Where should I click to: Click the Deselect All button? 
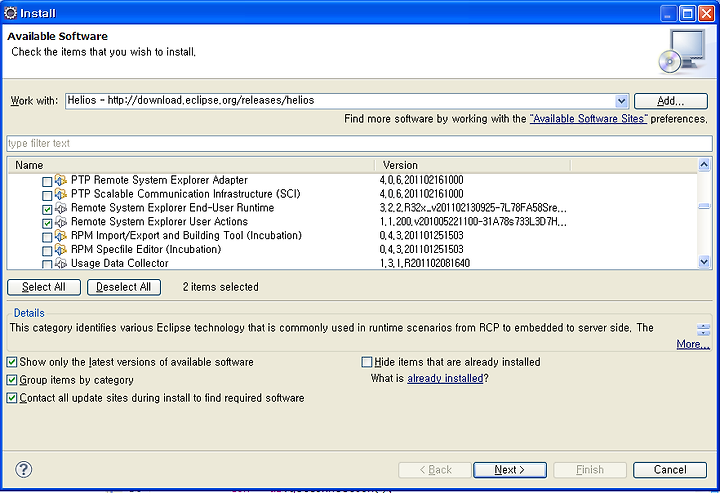pyautogui.click(x=124, y=287)
